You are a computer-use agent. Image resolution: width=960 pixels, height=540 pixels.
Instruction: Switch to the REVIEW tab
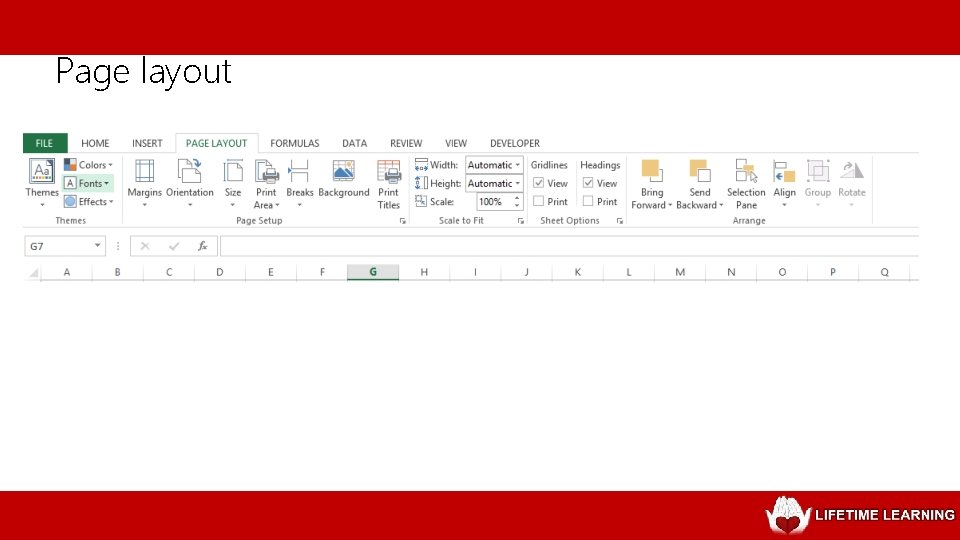(x=406, y=143)
